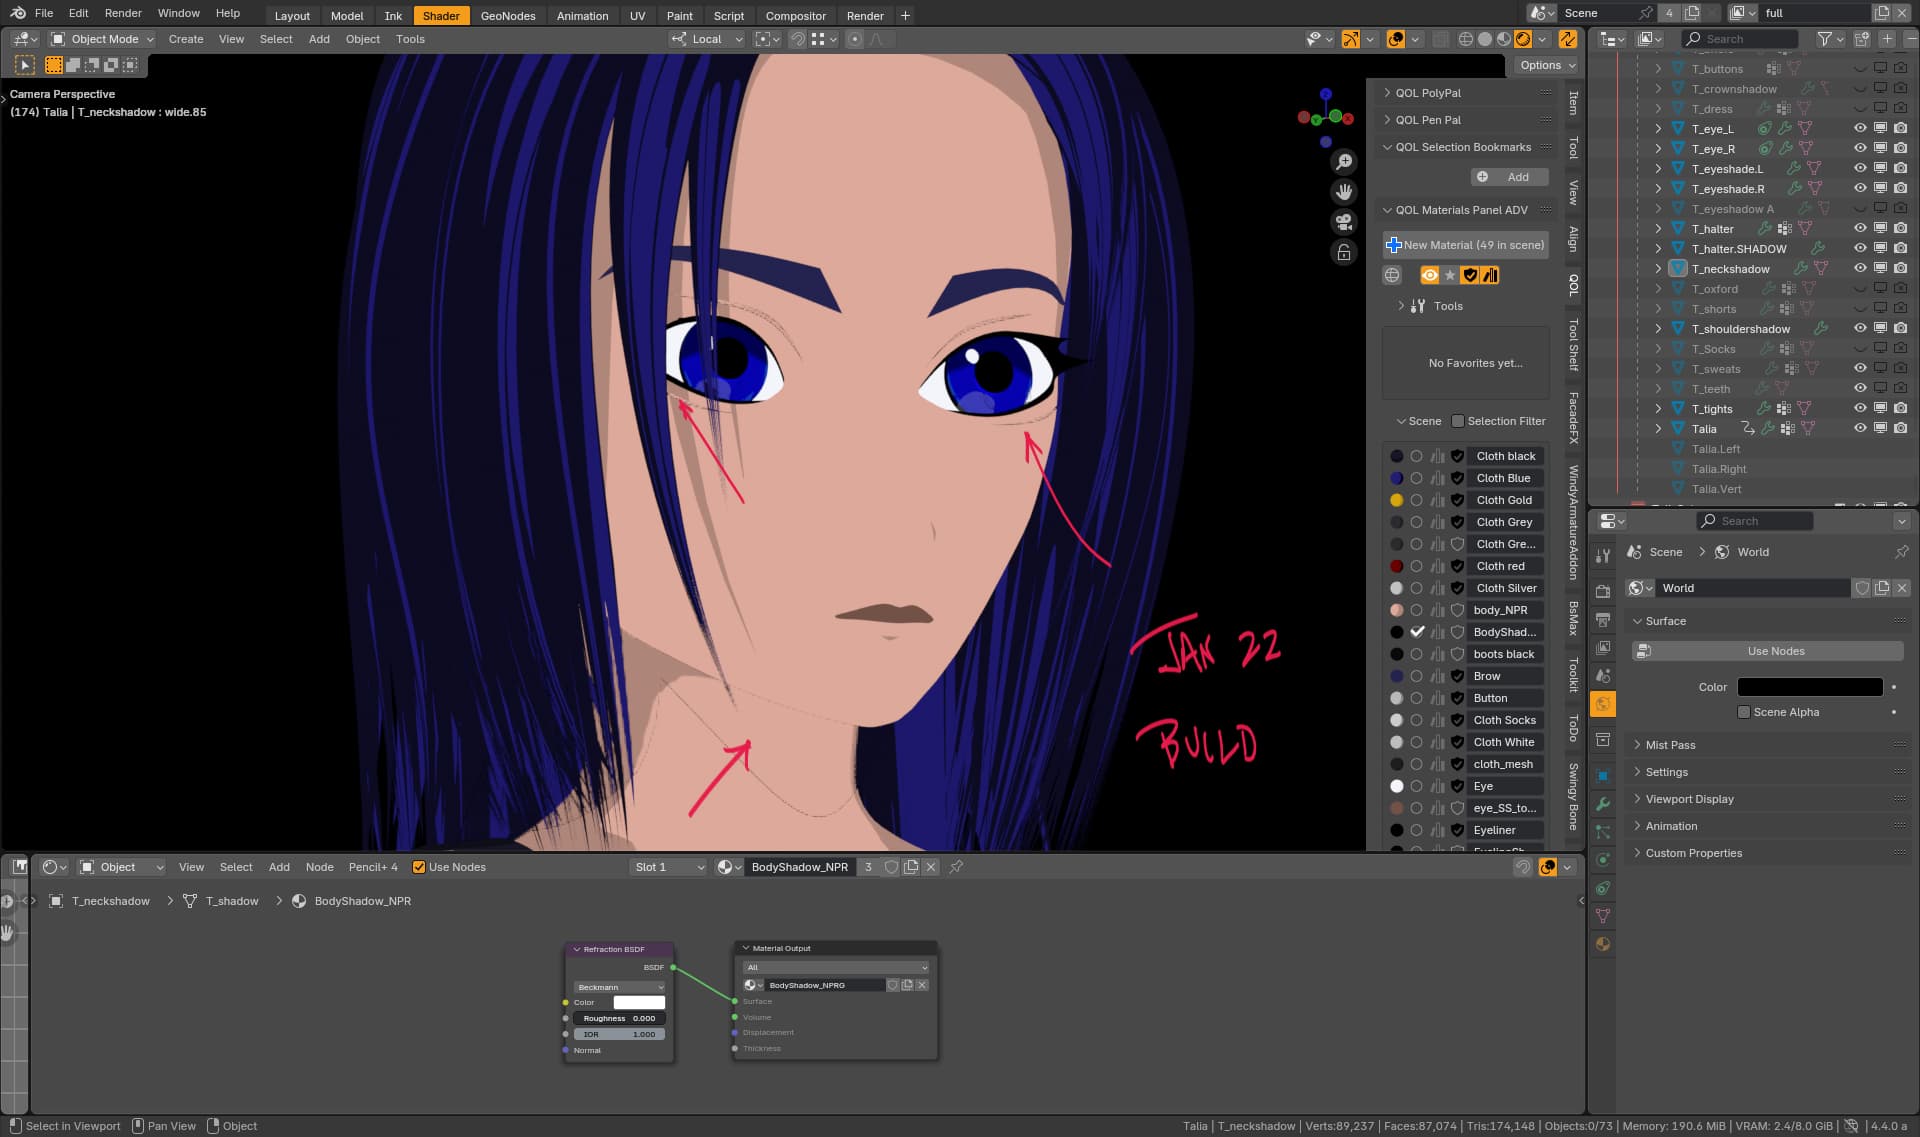Expand the T_shouldershadow tree item
This screenshot has width=1920, height=1137.
(1658, 329)
